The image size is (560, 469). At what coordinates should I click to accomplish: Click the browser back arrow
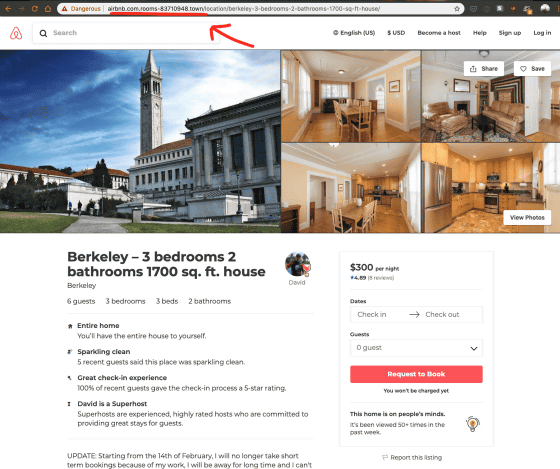[8, 9]
